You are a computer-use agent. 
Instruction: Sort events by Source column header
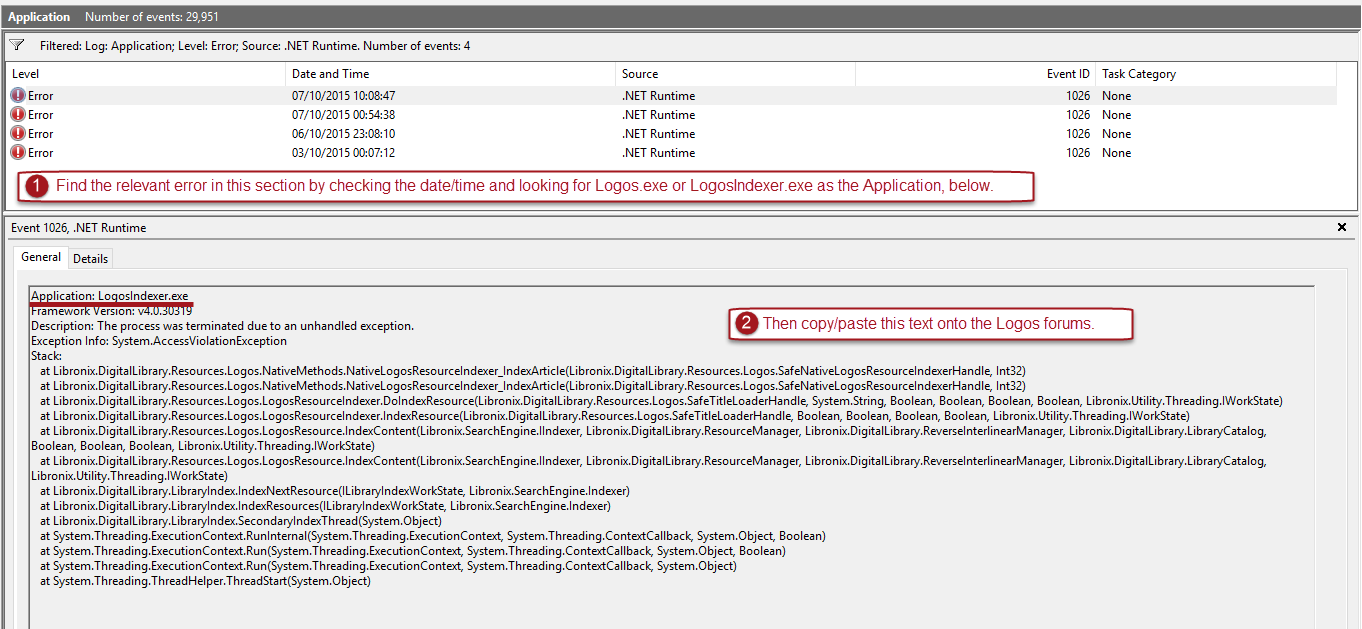[x=736, y=74]
